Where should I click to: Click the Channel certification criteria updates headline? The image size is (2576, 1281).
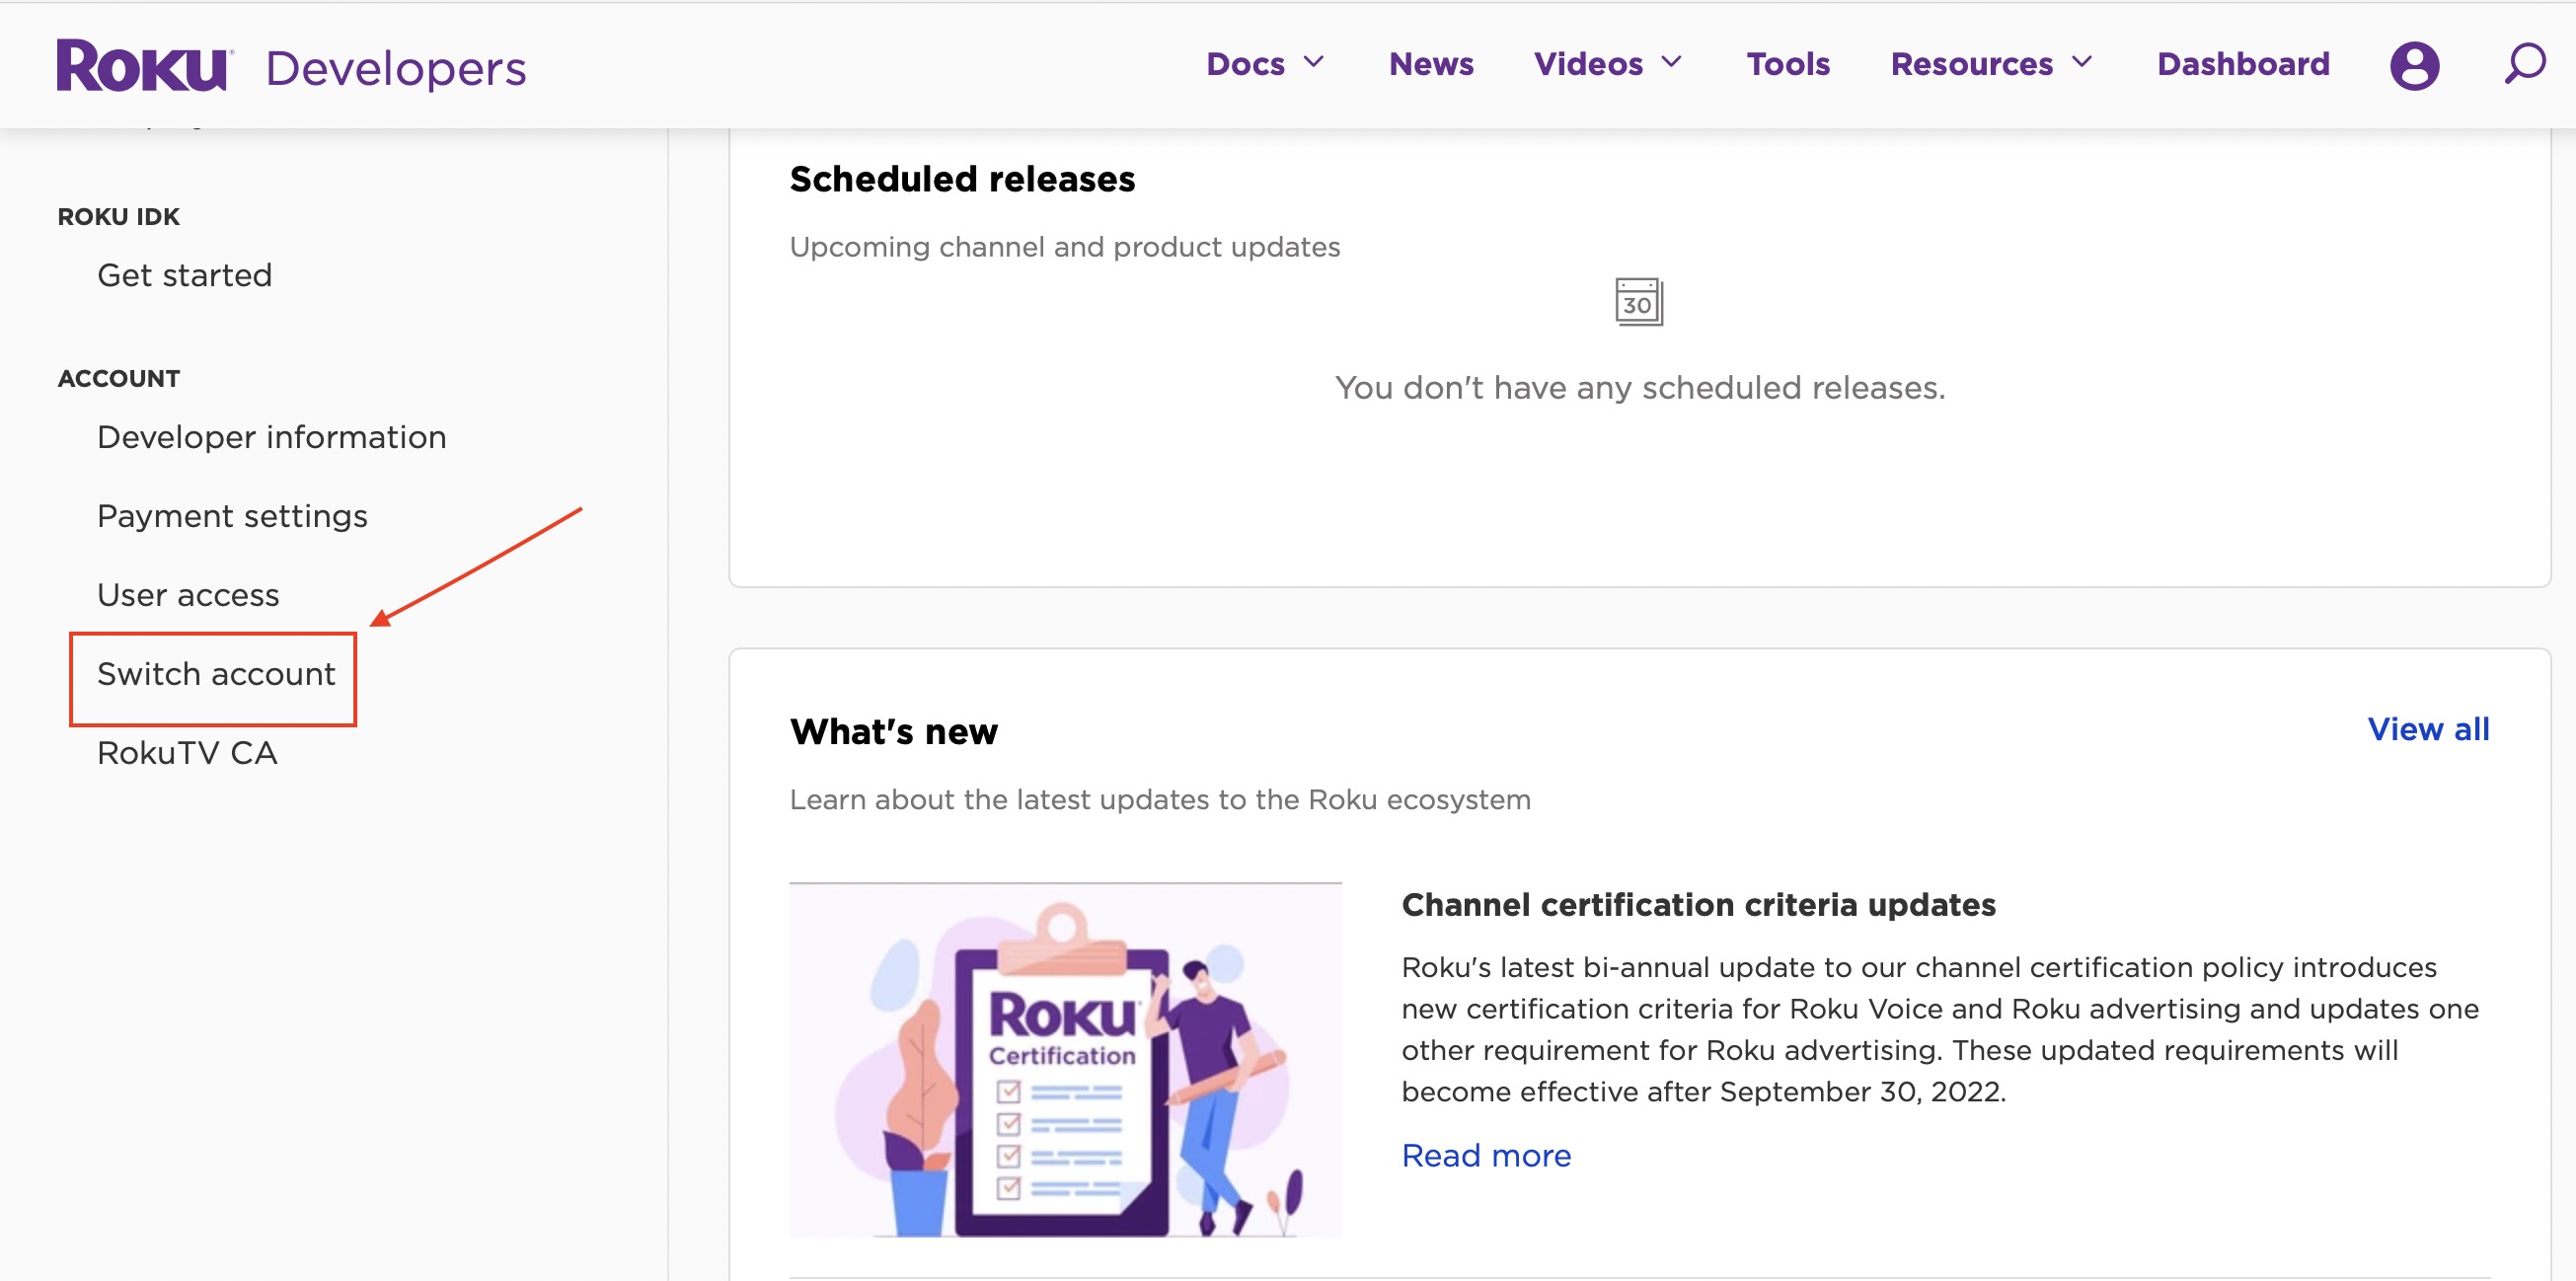tap(1698, 904)
